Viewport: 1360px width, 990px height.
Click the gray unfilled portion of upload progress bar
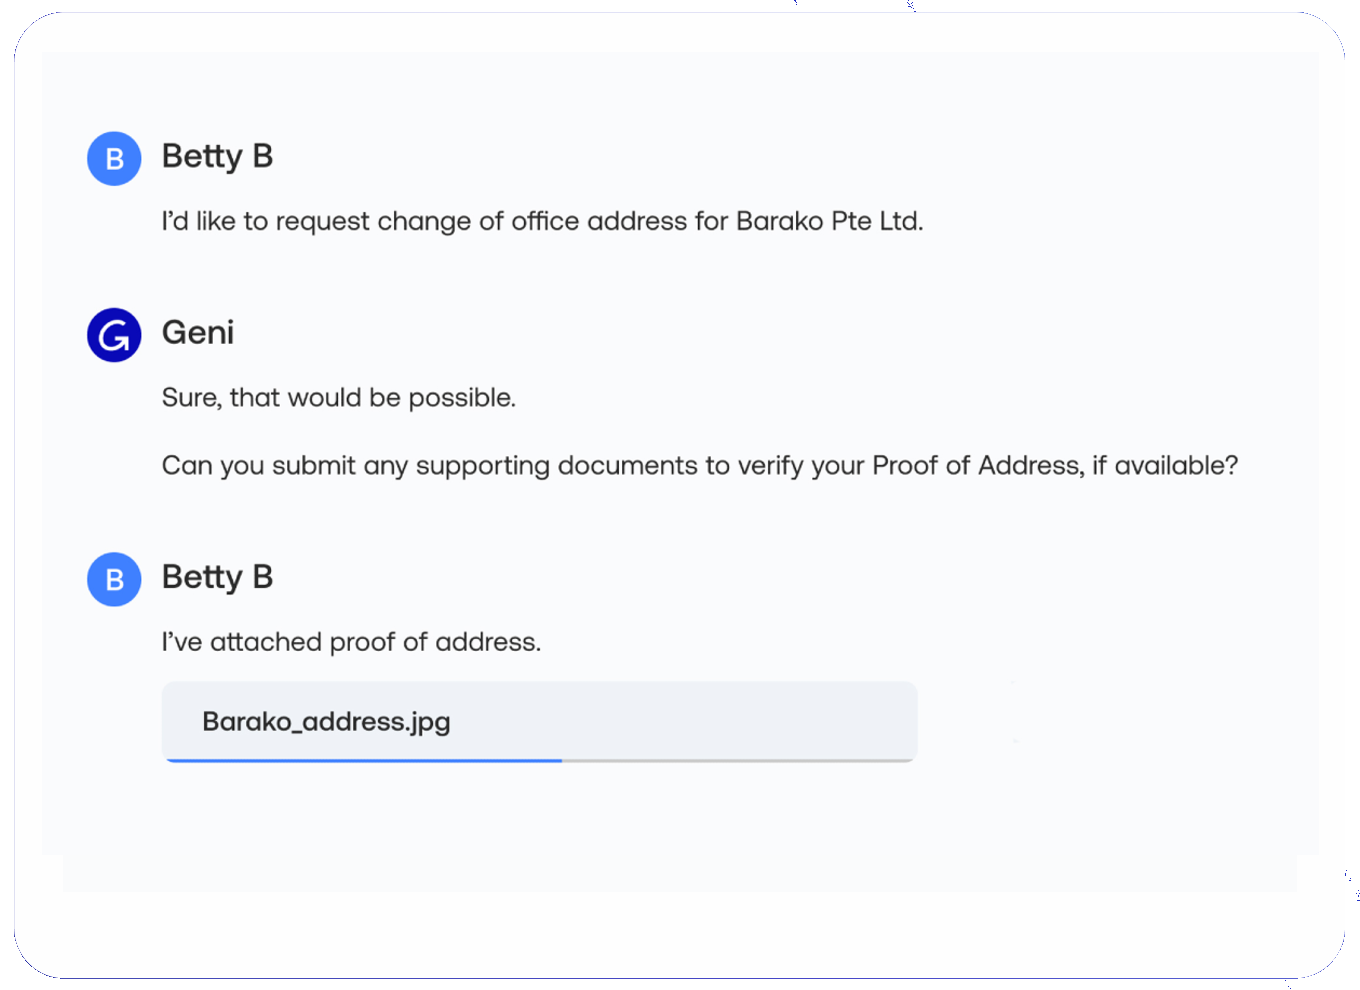pos(738,761)
